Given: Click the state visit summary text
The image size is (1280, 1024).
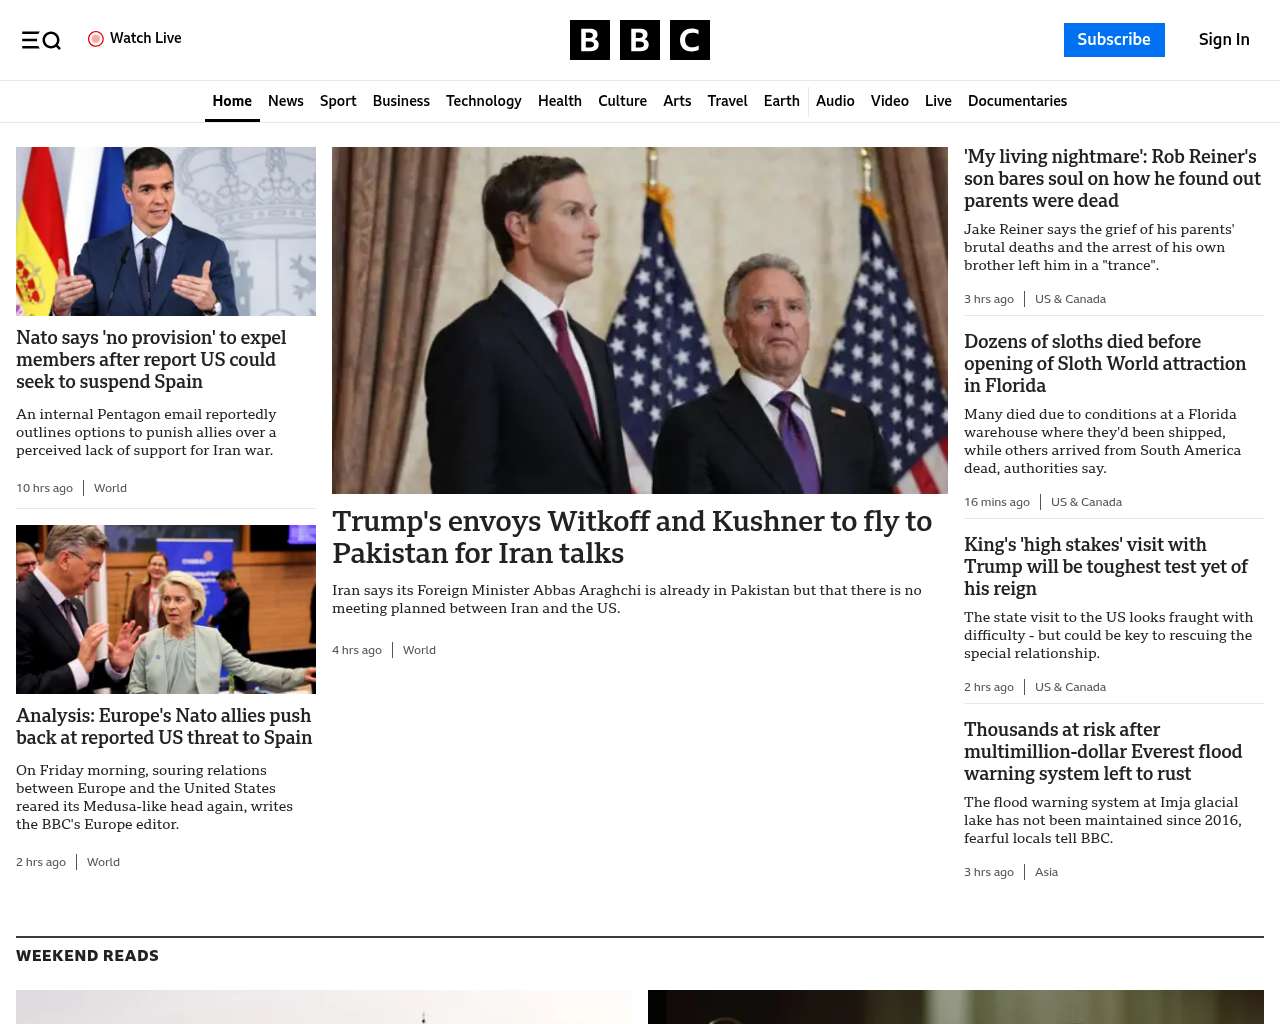Looking at the screenshot, I should (1108, 635).
